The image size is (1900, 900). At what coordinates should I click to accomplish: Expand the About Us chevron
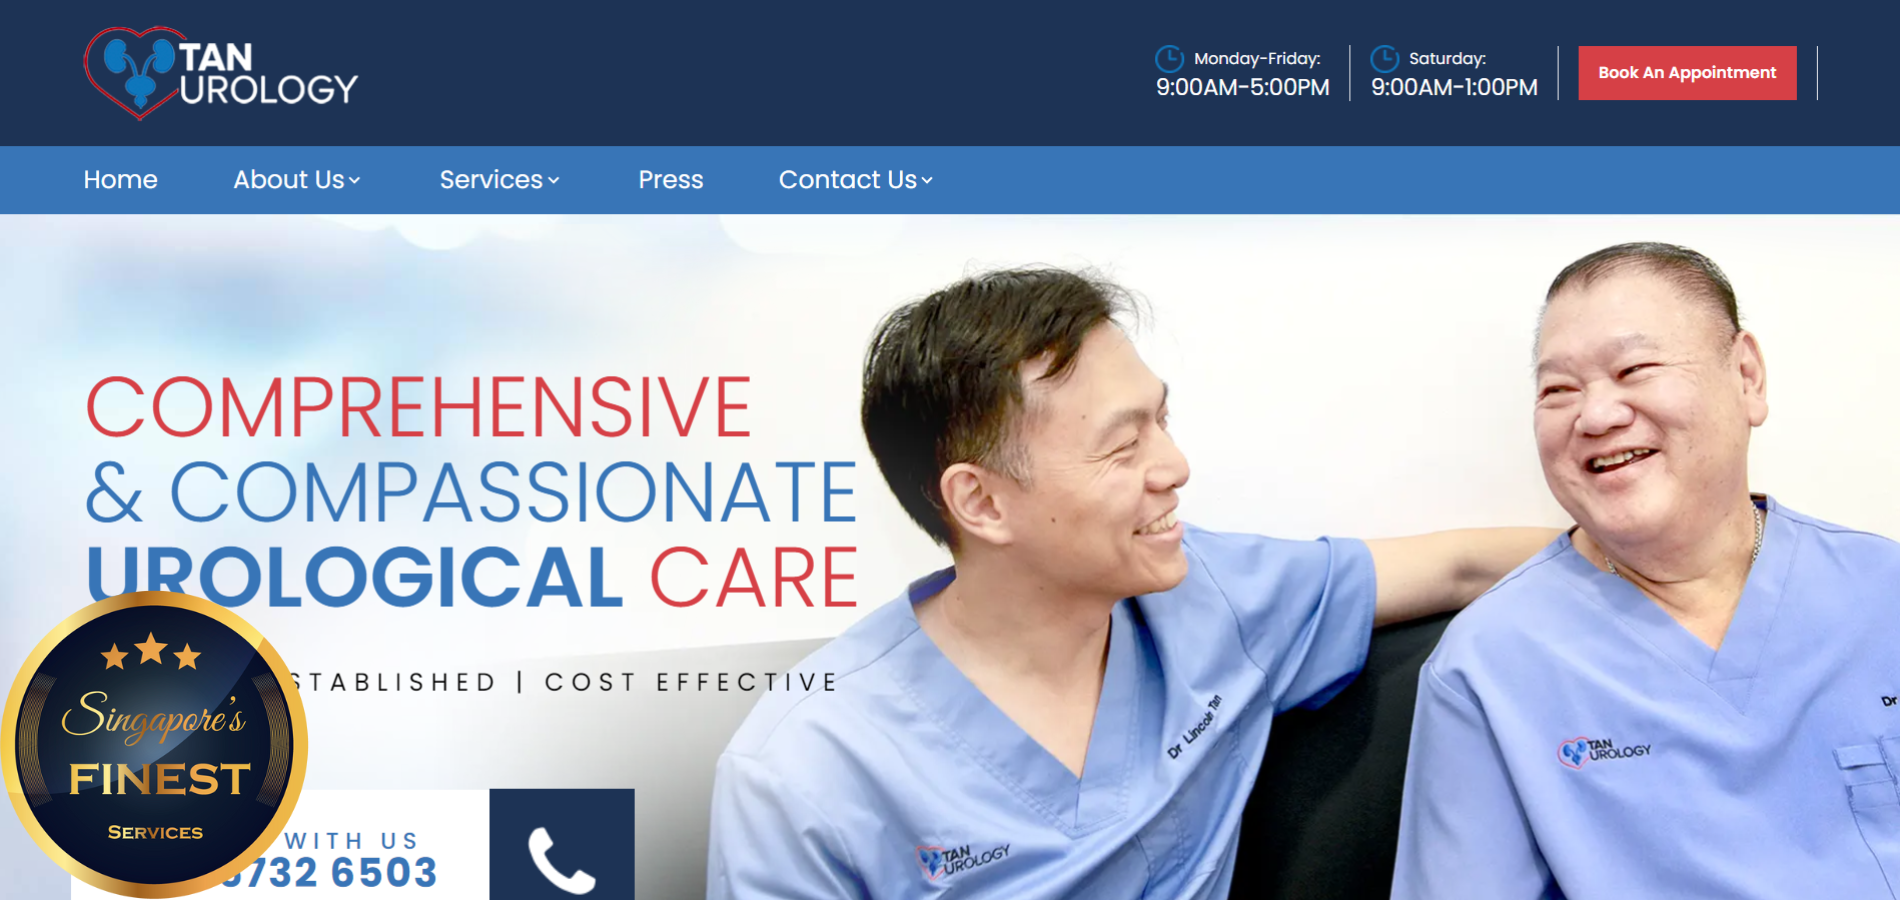click(355, 181)
